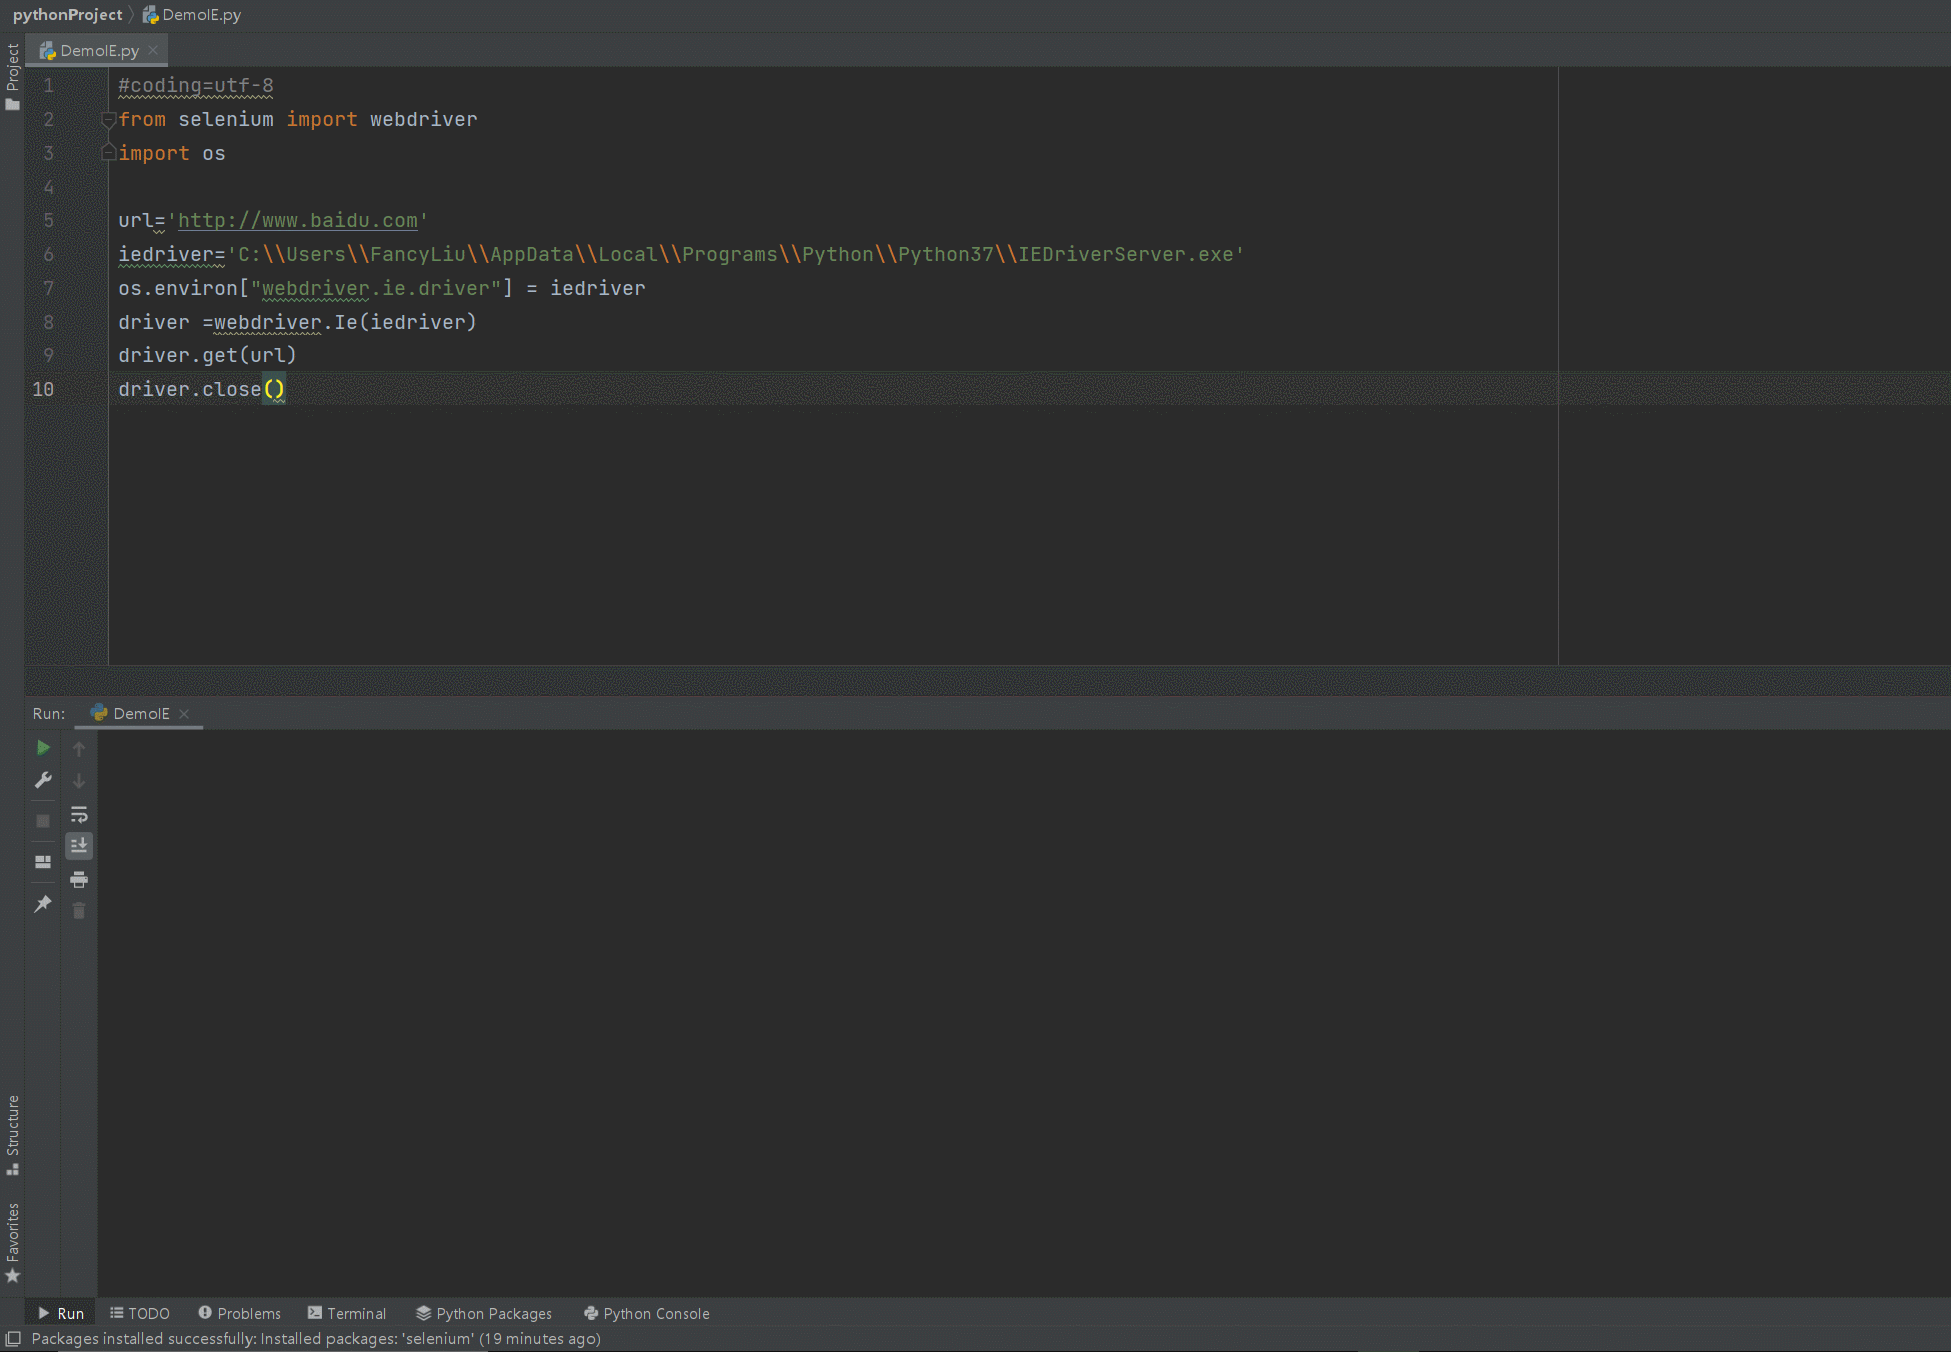Viewport: 1951px width, 1352px height.
Task: Click the os.environ assignment line
Action: click(381, 288)
